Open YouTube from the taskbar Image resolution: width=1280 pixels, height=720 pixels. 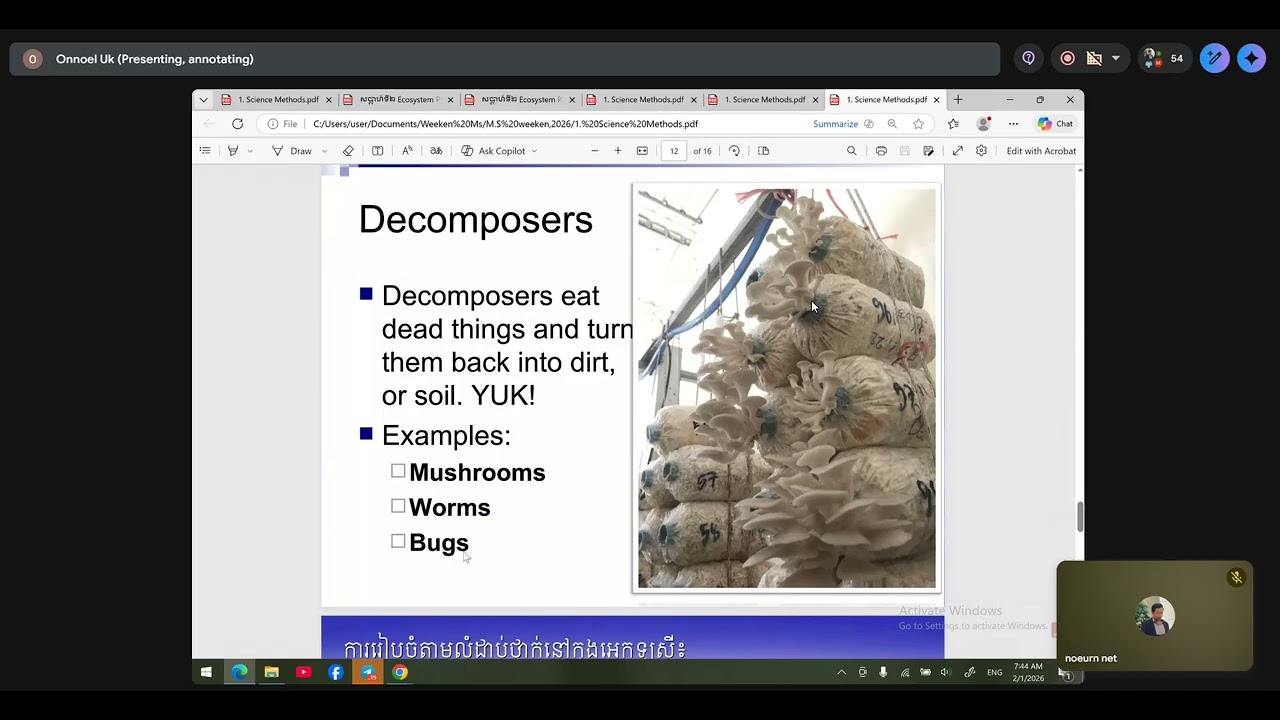(x=303, y=672)
